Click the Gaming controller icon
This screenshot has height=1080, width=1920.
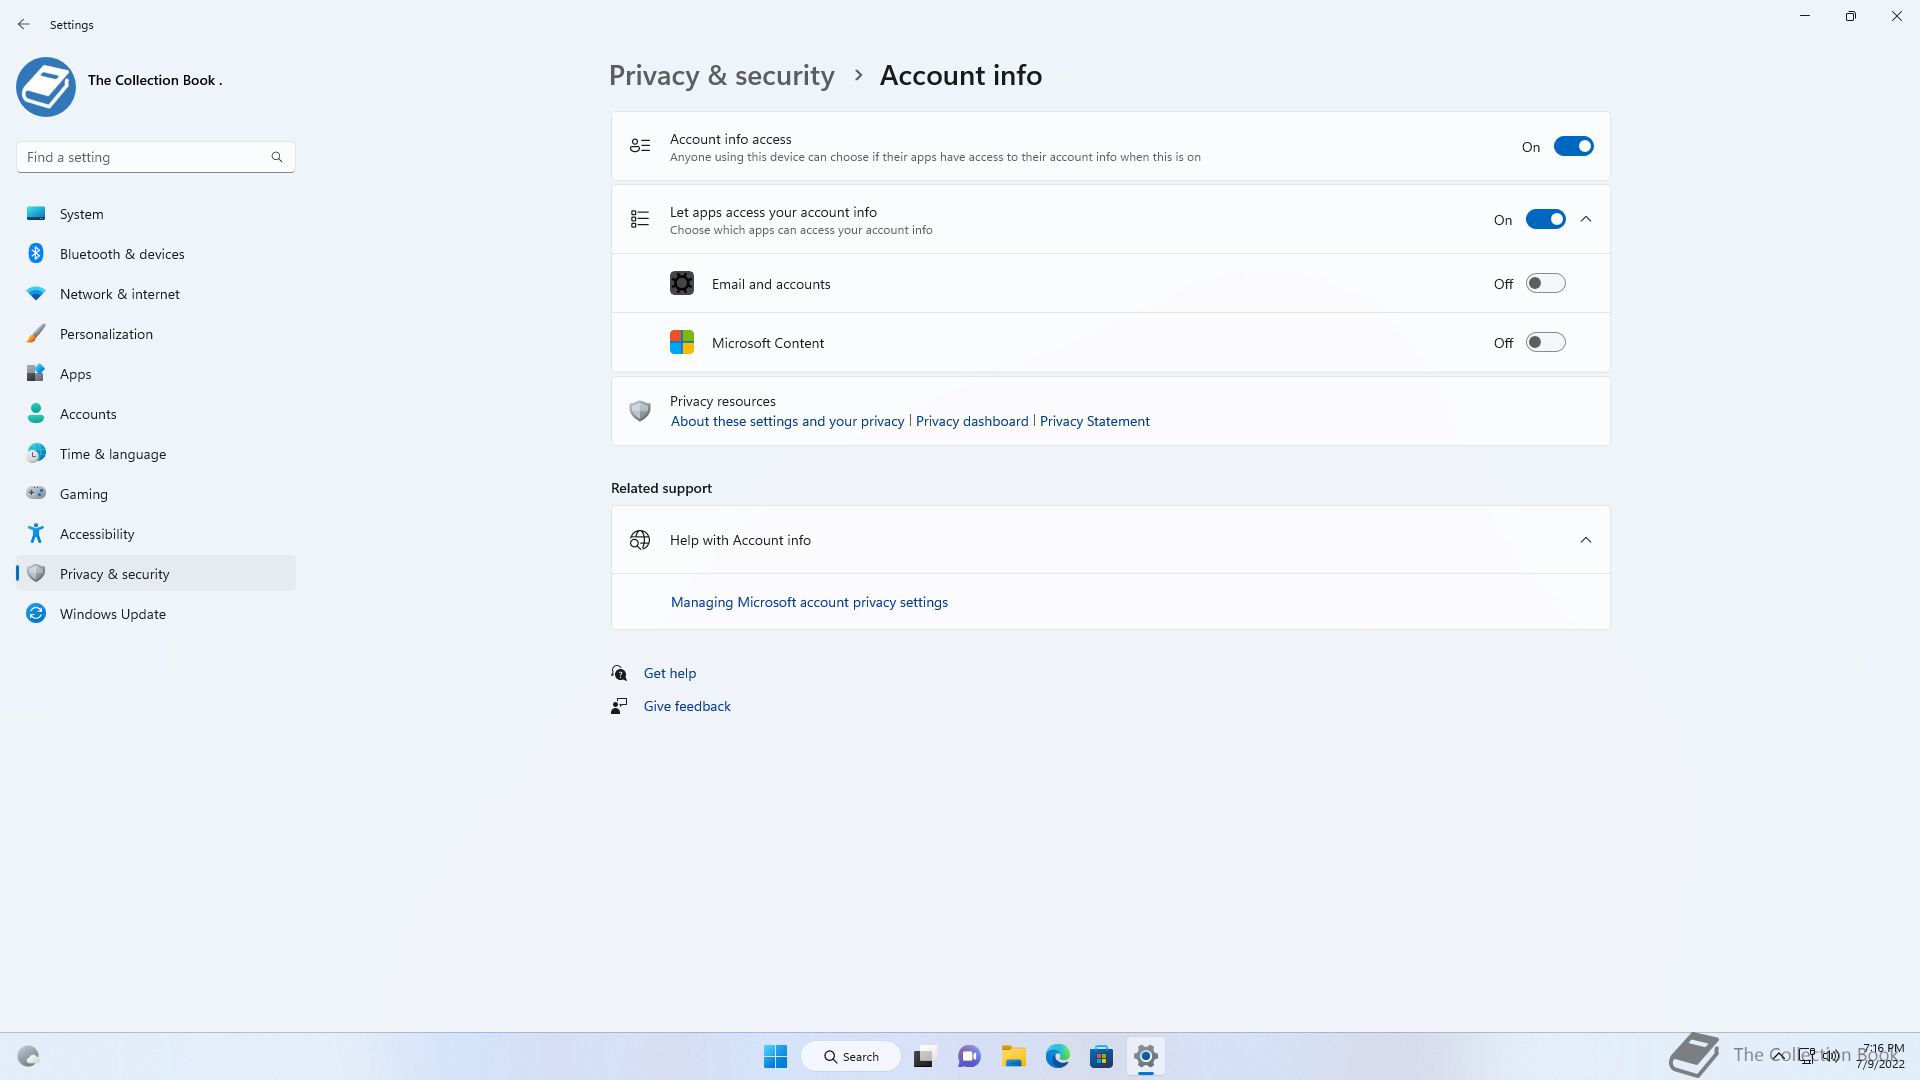36,493
